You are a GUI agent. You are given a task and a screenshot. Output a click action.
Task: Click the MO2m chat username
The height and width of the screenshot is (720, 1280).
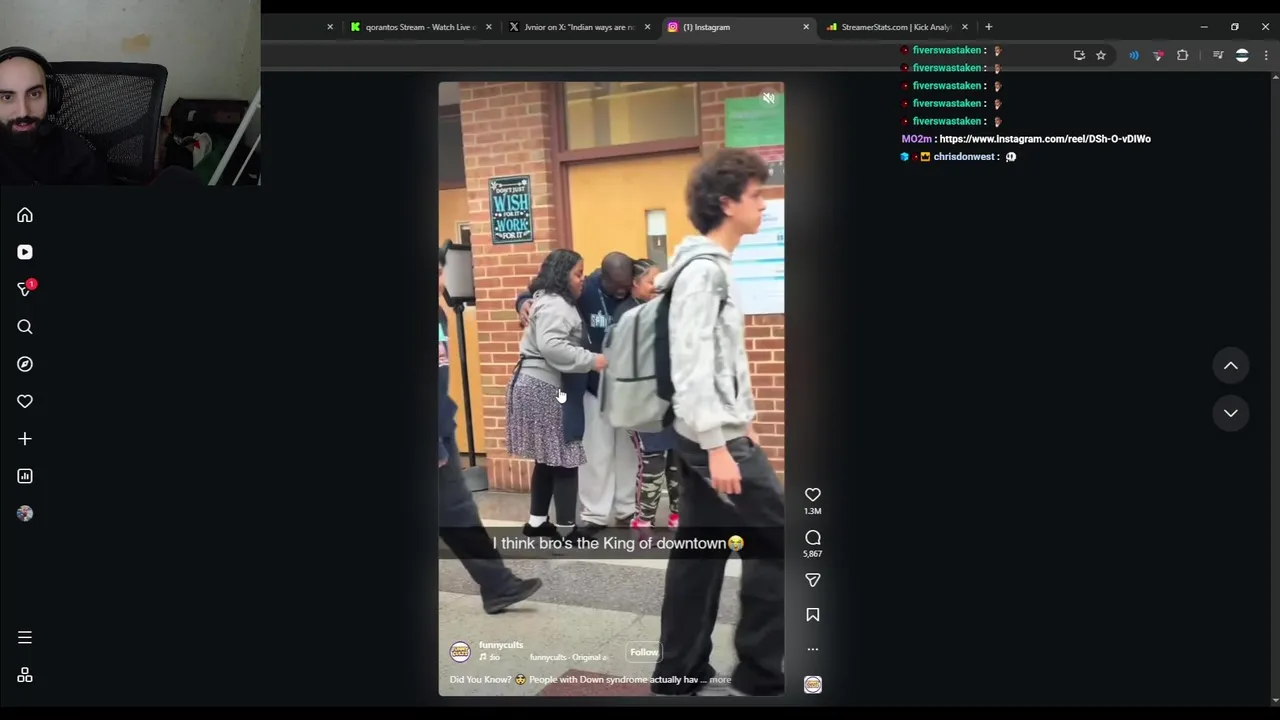[x=916, y=139]
